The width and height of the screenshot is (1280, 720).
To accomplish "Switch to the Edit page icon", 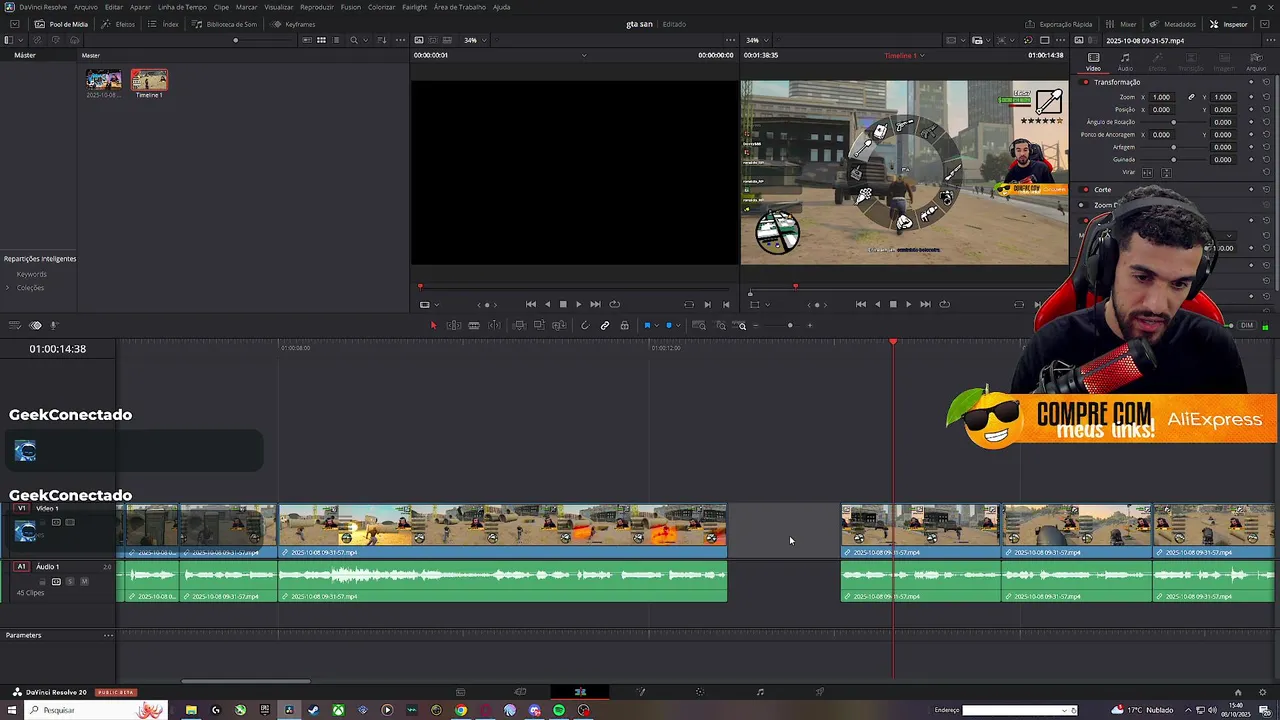I will pyautogui.click(x=580, y=692).
